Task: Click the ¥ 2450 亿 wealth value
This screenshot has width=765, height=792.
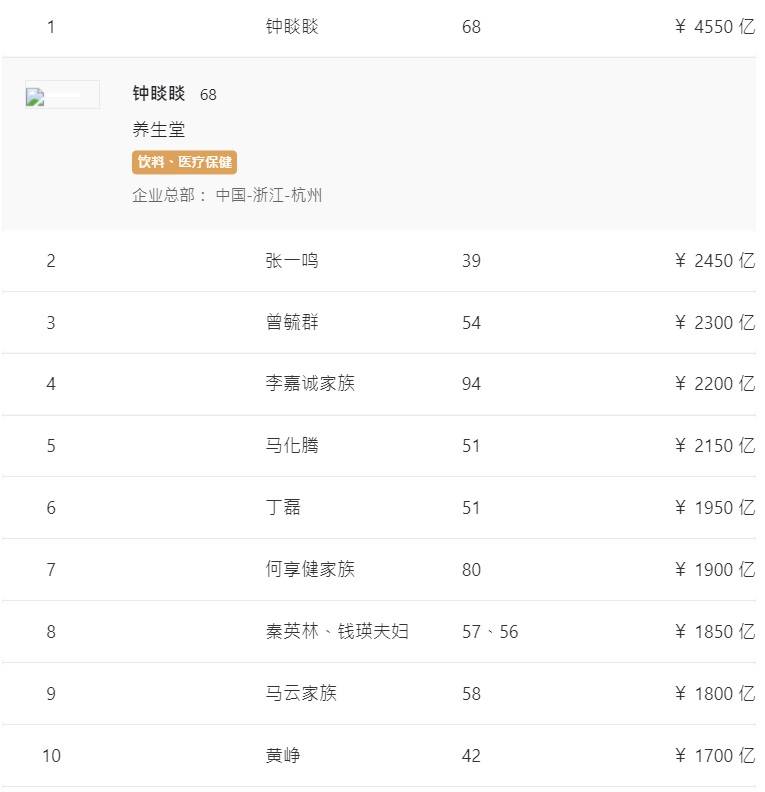Action: (x=714, y=261)
